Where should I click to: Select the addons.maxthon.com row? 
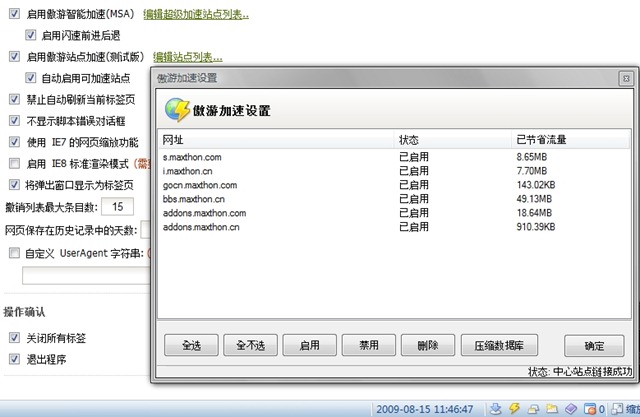click(393, 213)
